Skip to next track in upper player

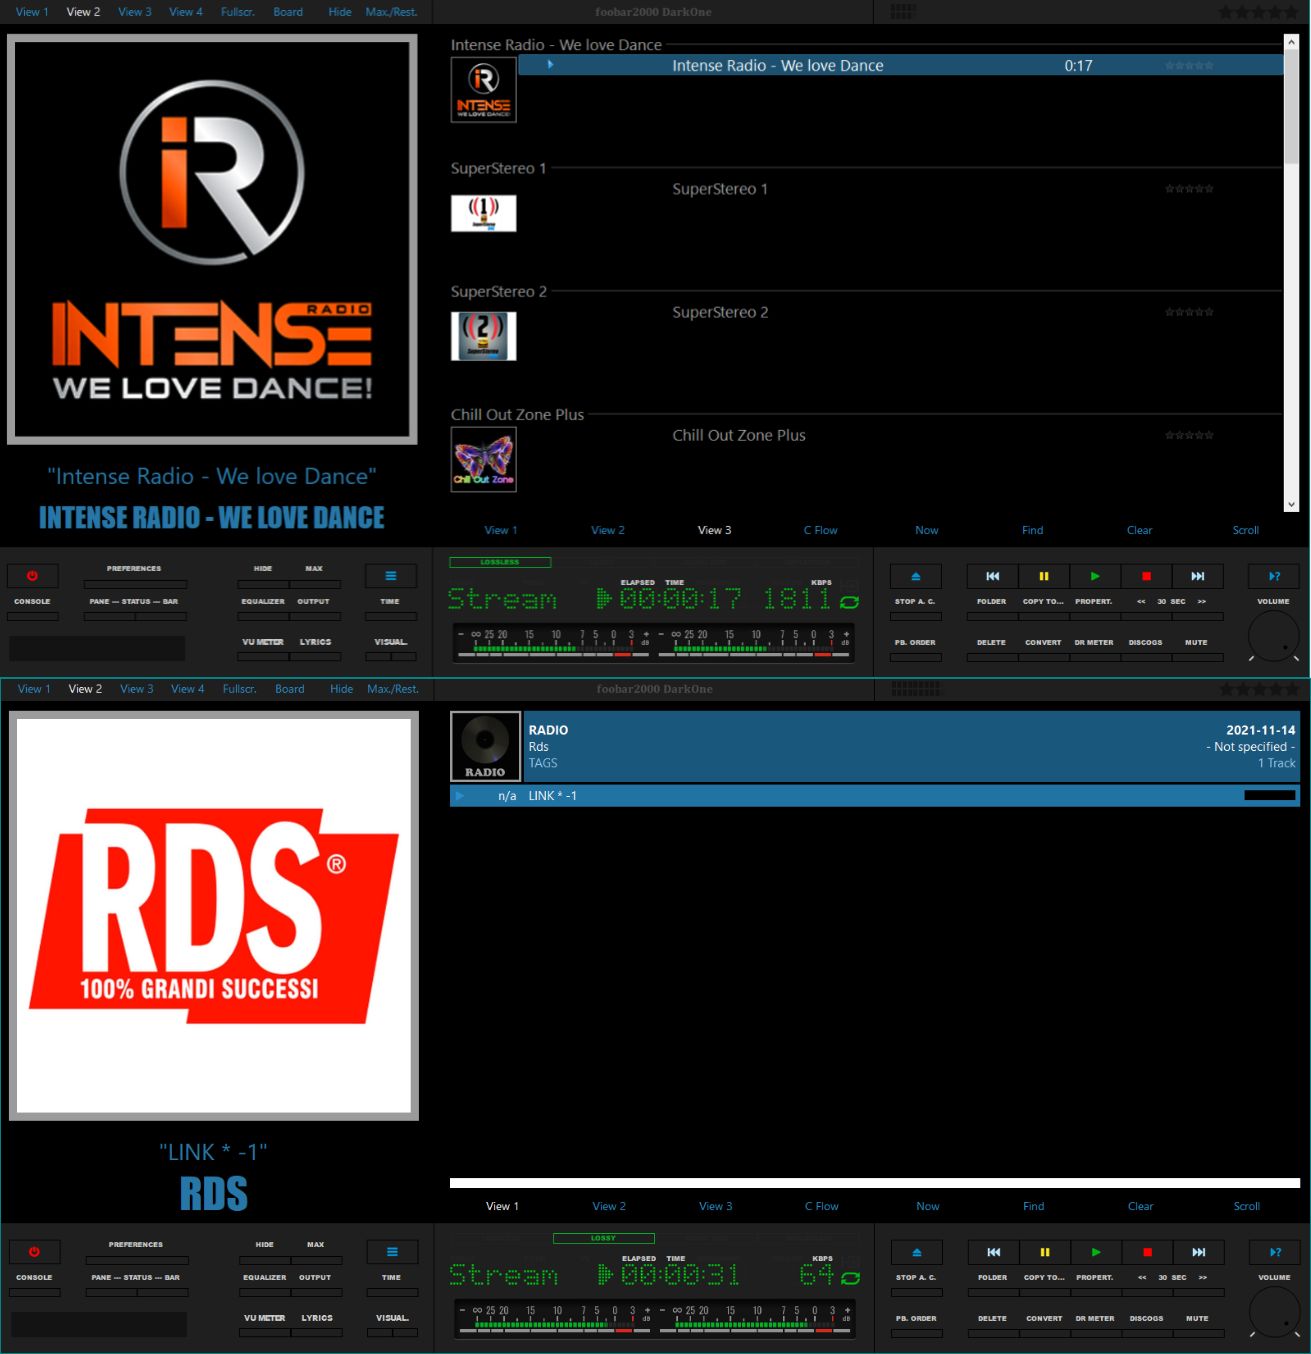pos(1197,576)
